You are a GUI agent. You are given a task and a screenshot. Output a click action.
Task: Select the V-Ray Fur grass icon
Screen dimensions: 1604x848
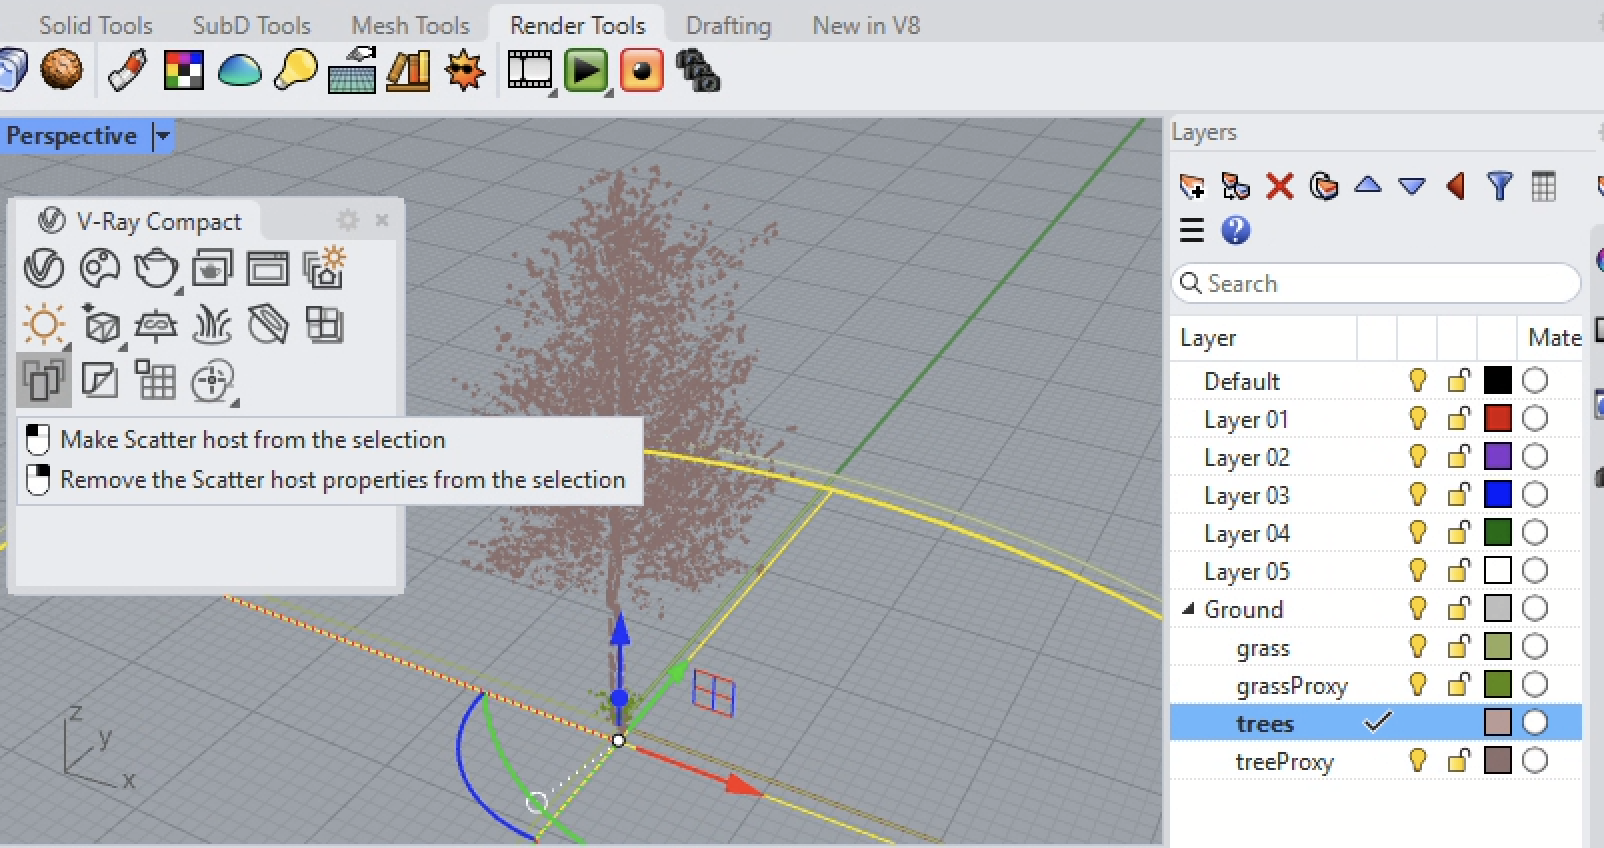(x=212, y=325)
